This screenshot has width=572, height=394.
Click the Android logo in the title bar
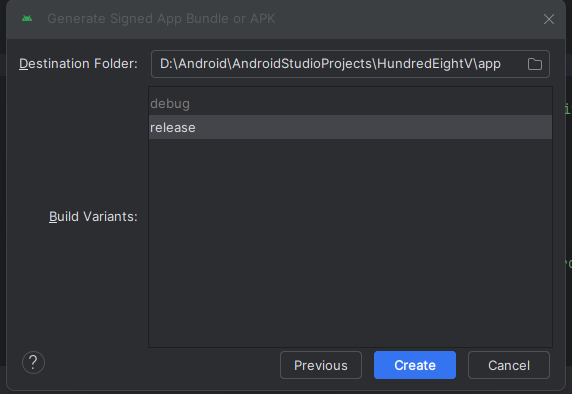[27, 19]
